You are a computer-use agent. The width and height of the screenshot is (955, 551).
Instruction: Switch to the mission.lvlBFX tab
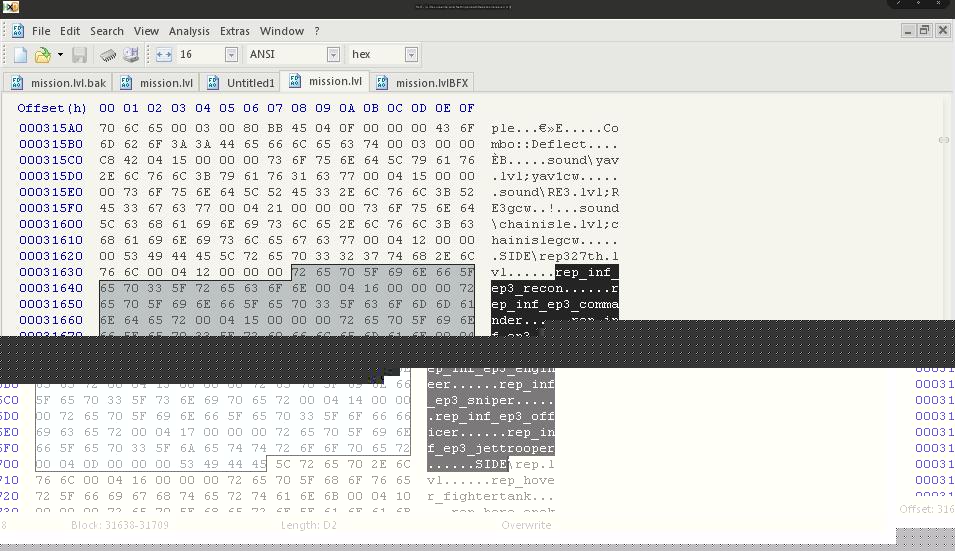tap(423, 83)
